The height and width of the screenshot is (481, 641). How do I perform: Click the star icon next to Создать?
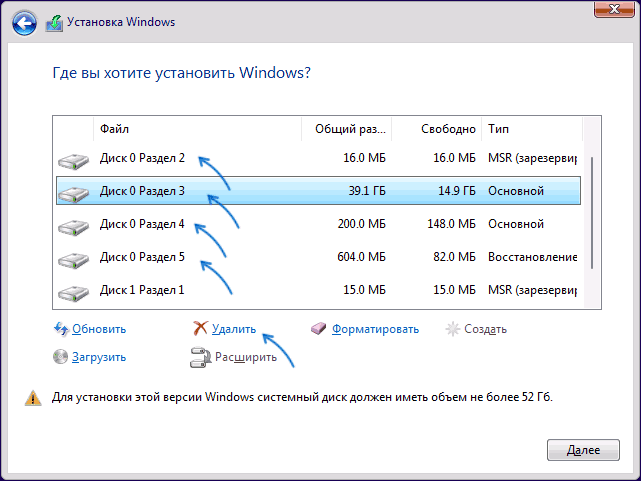452,329
